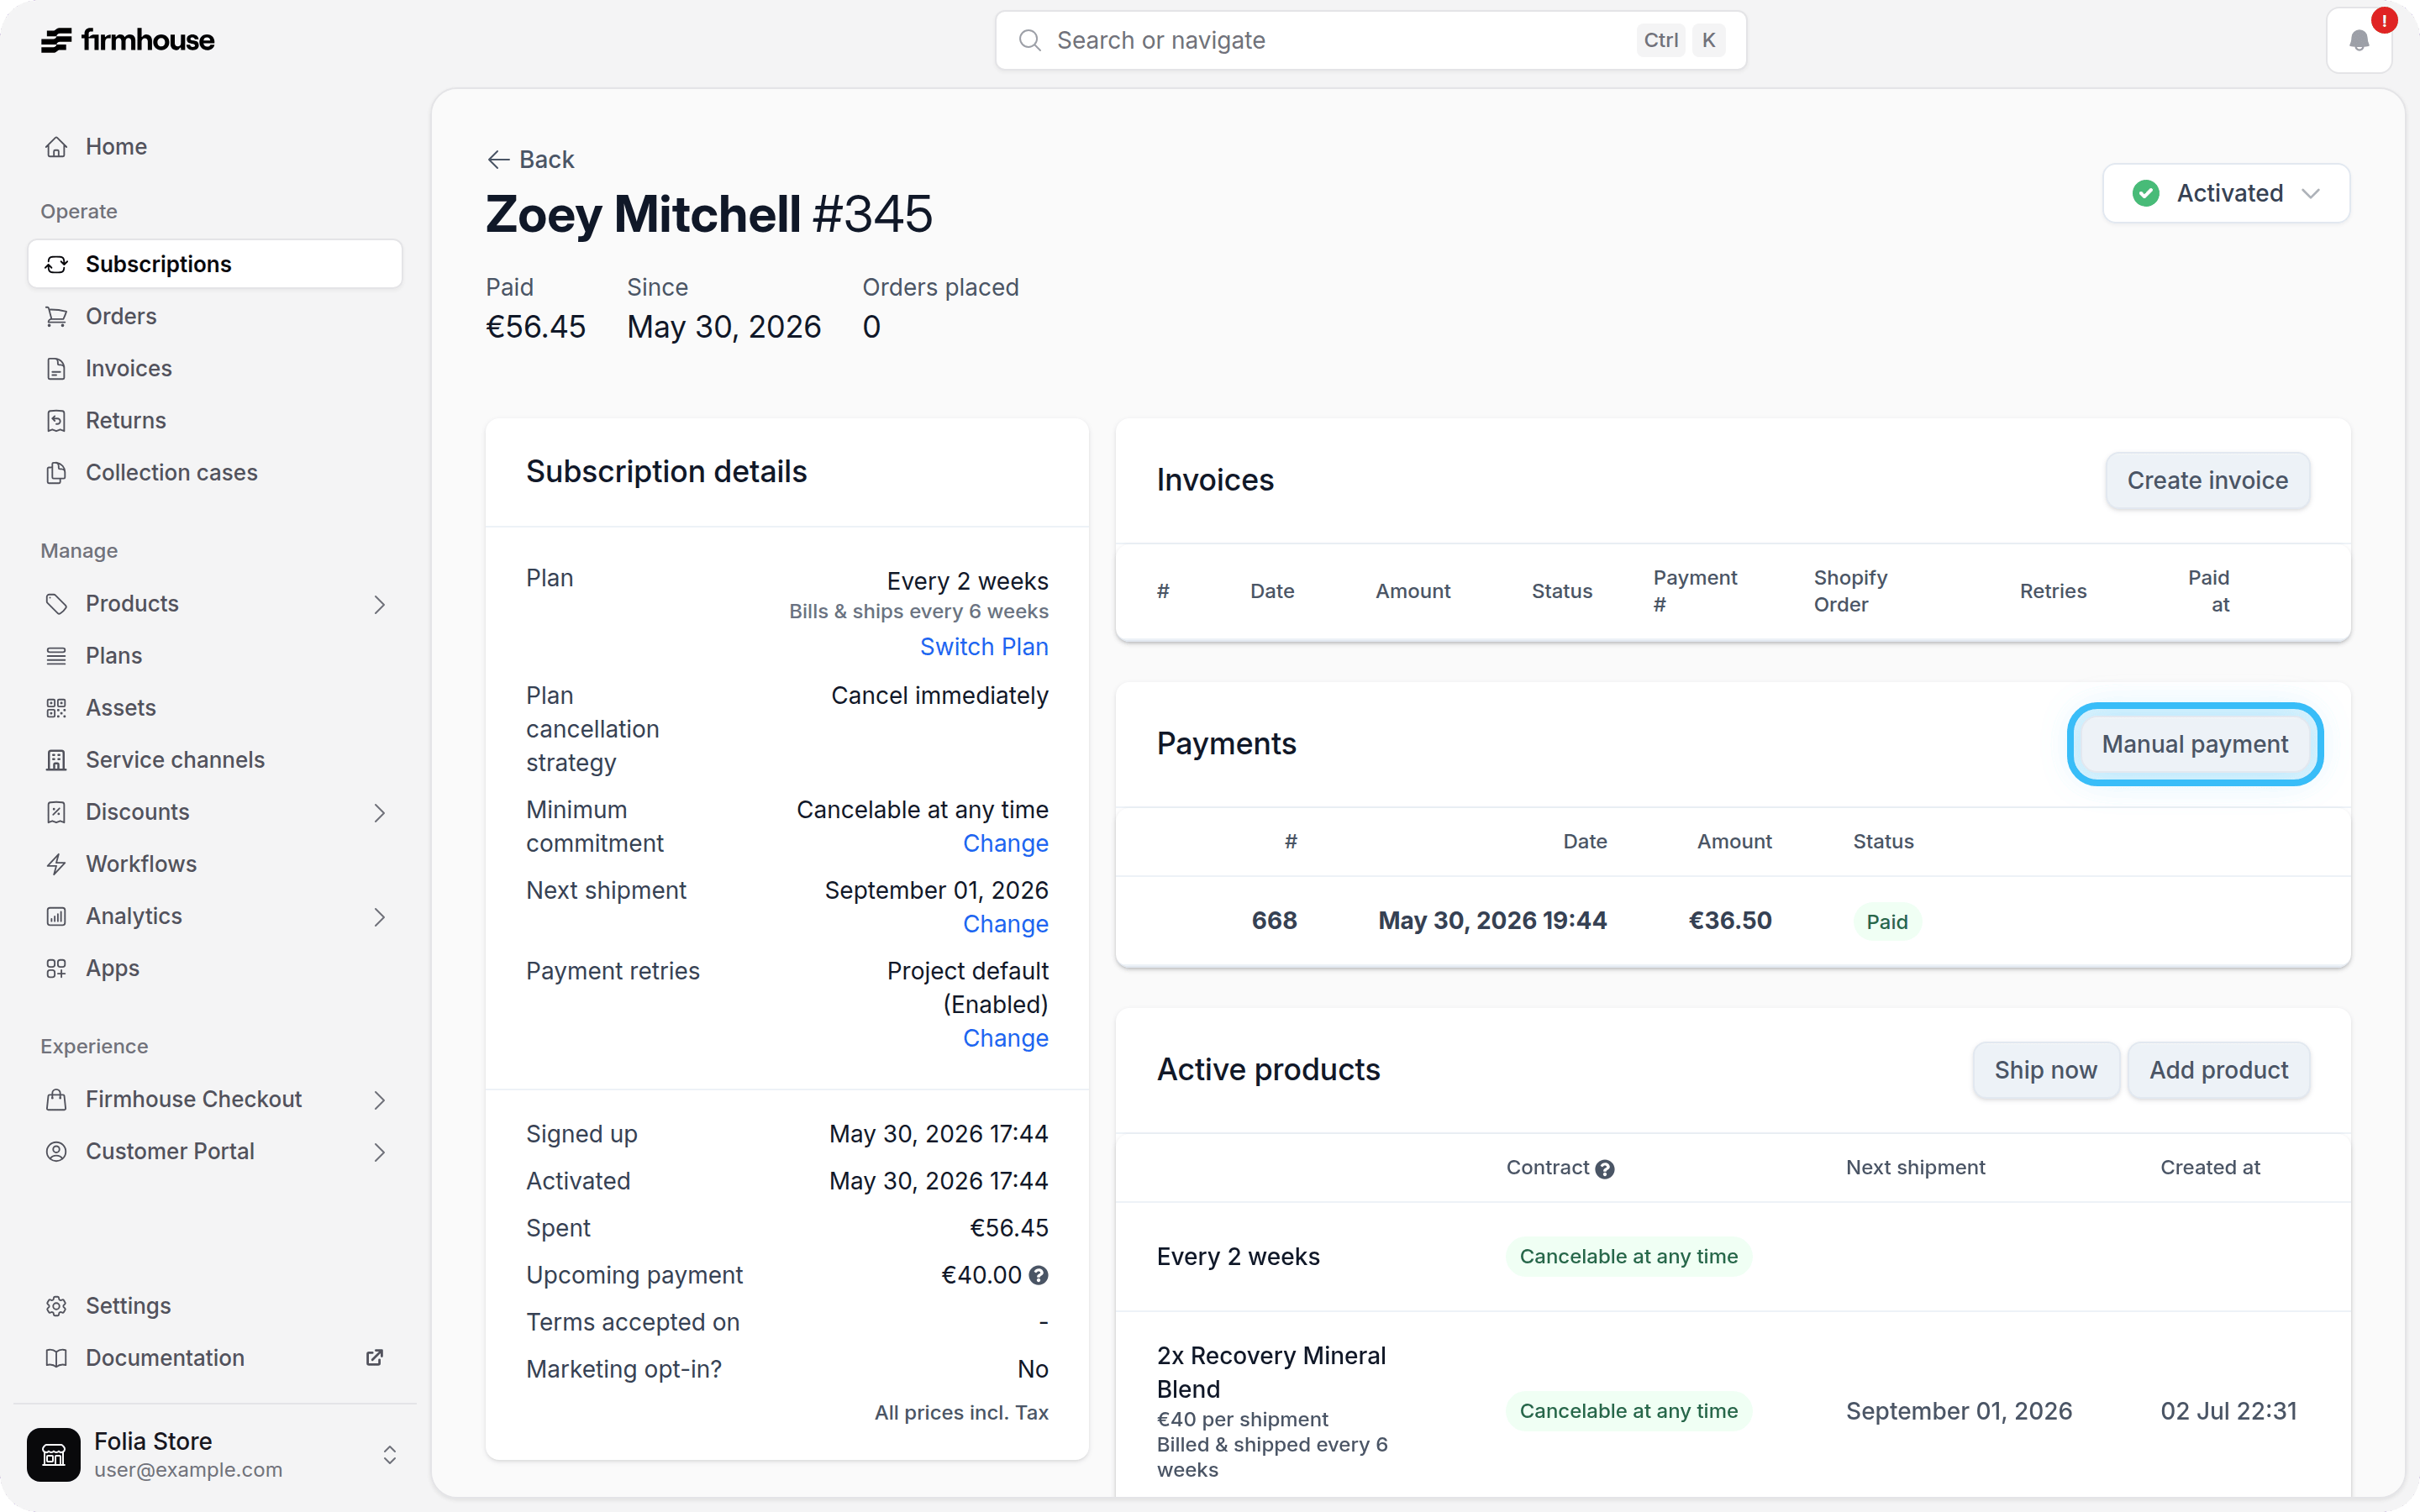
Task: Click the Create invoice button
Action: (x=2207, y=480)
